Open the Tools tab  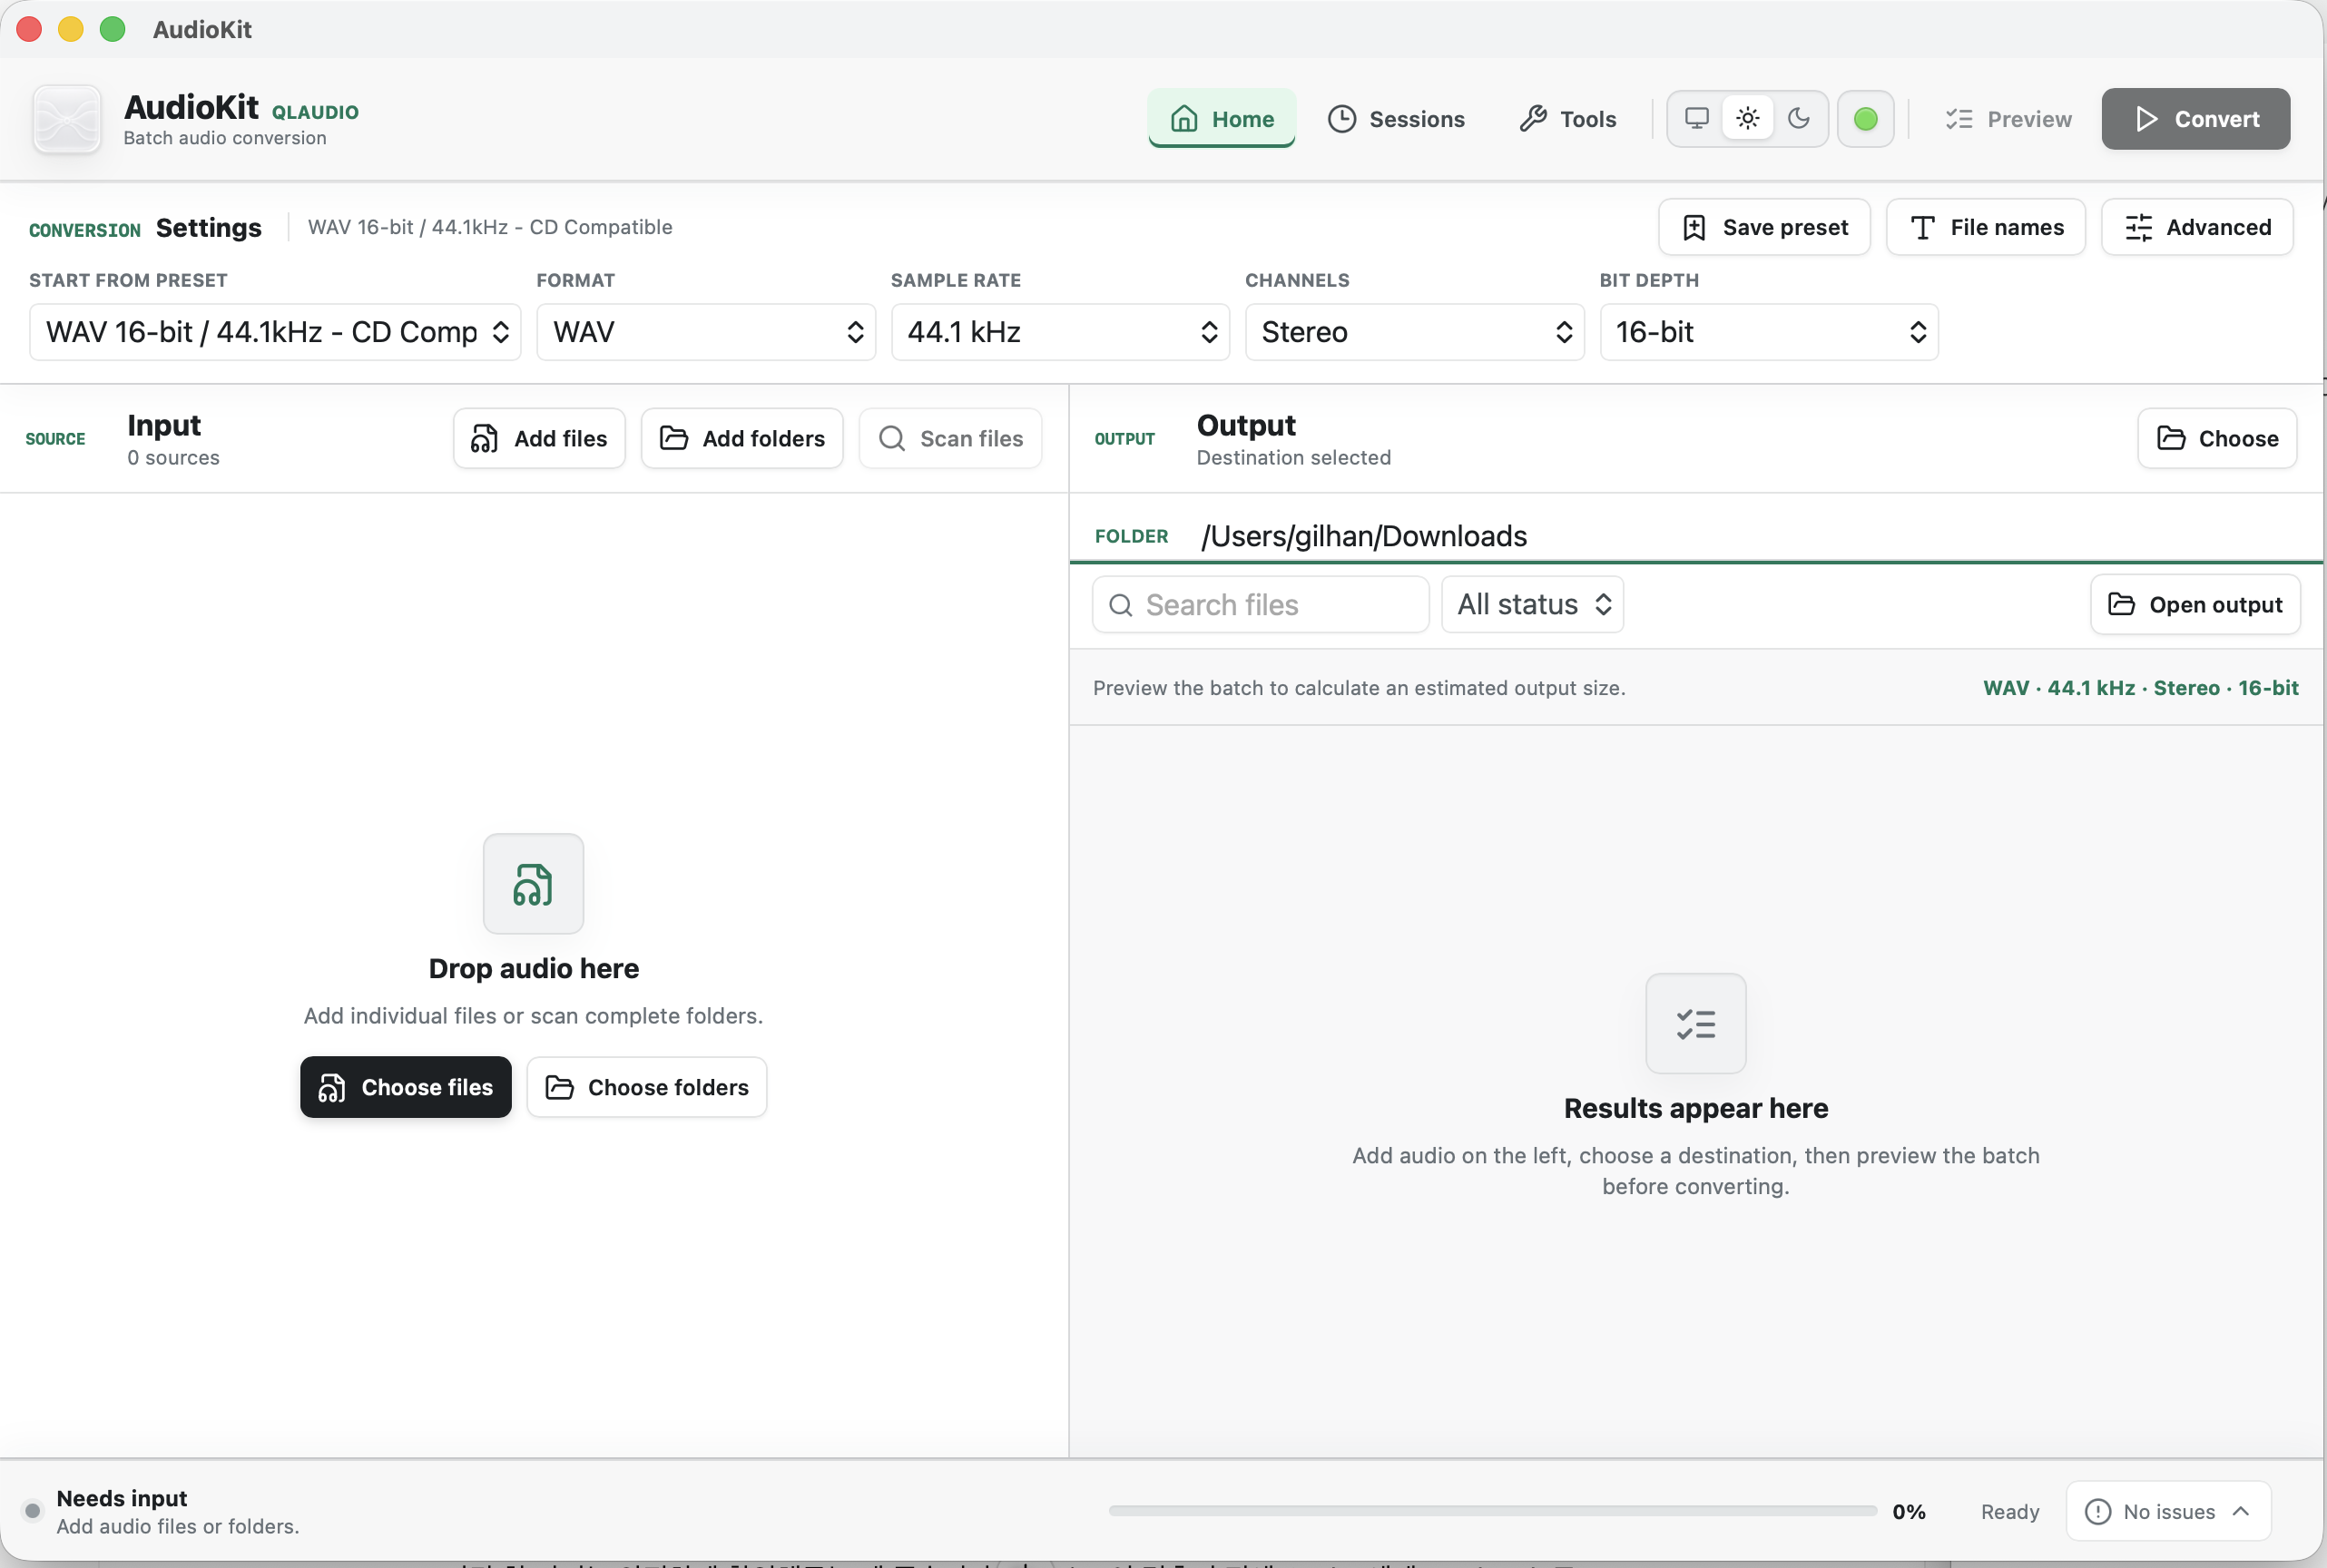tap(1568, 119)
